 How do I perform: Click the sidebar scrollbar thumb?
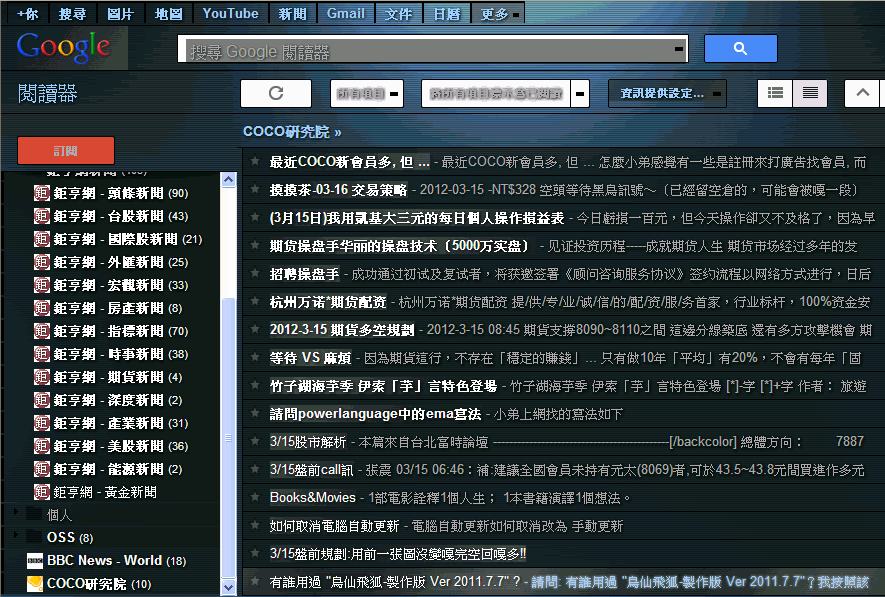pos(228,437)
